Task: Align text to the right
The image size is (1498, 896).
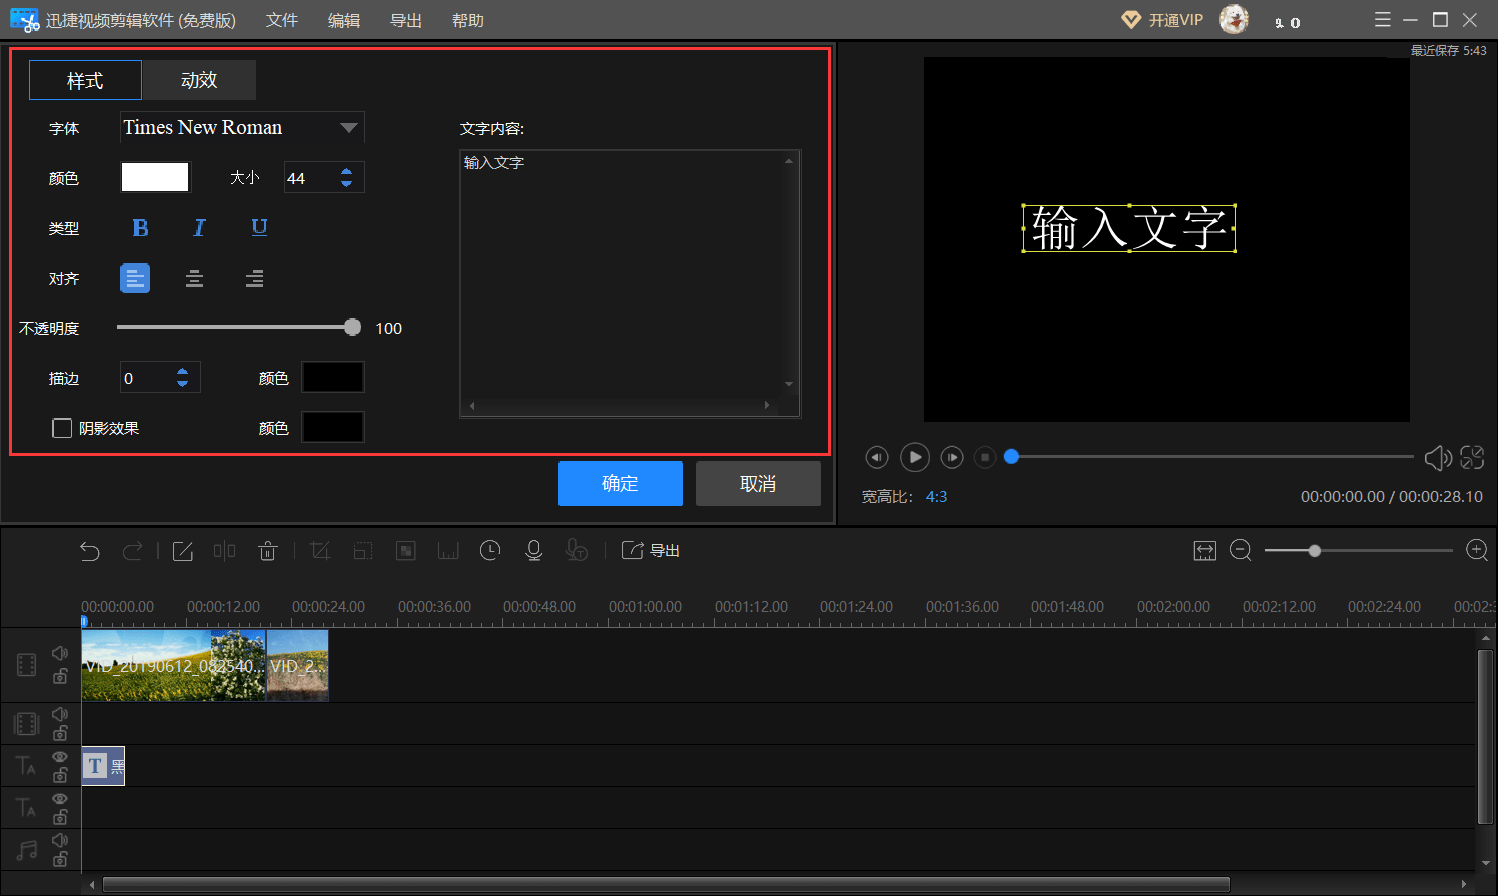Action: (x=255, y=278)
